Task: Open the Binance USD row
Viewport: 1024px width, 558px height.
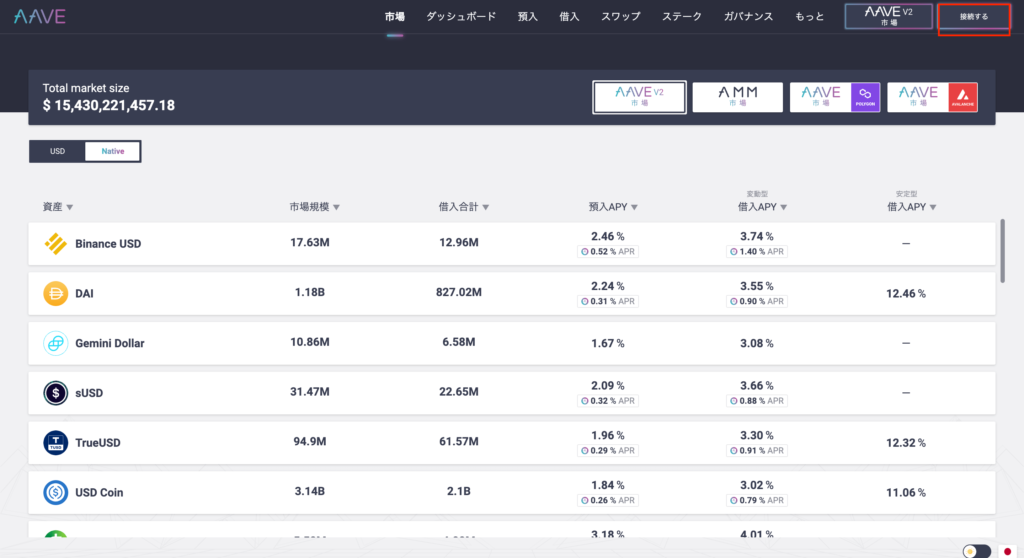Action: pyautogui.click(x=512, y=244)
